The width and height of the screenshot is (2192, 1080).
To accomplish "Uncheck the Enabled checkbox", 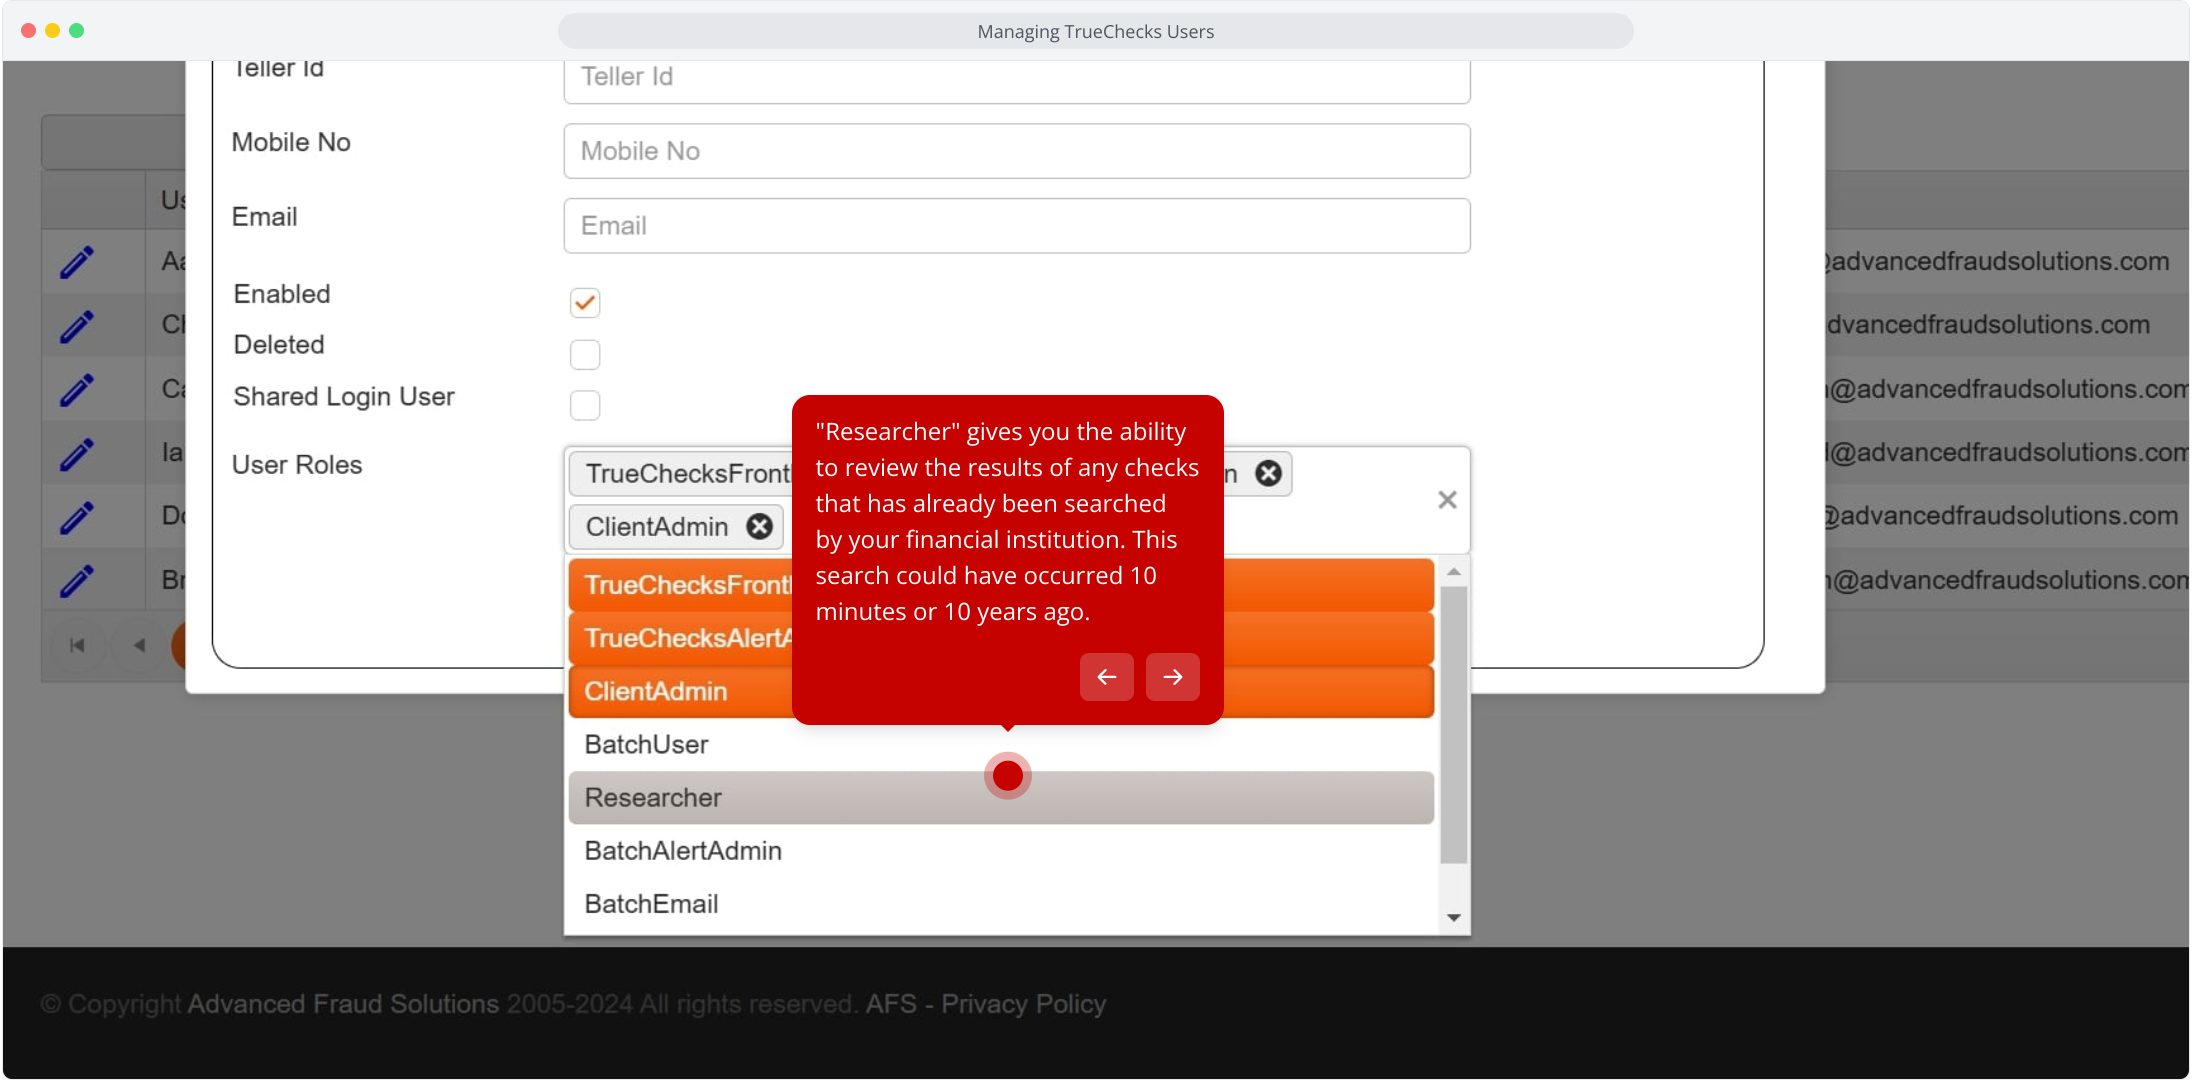I will point(585,302).
